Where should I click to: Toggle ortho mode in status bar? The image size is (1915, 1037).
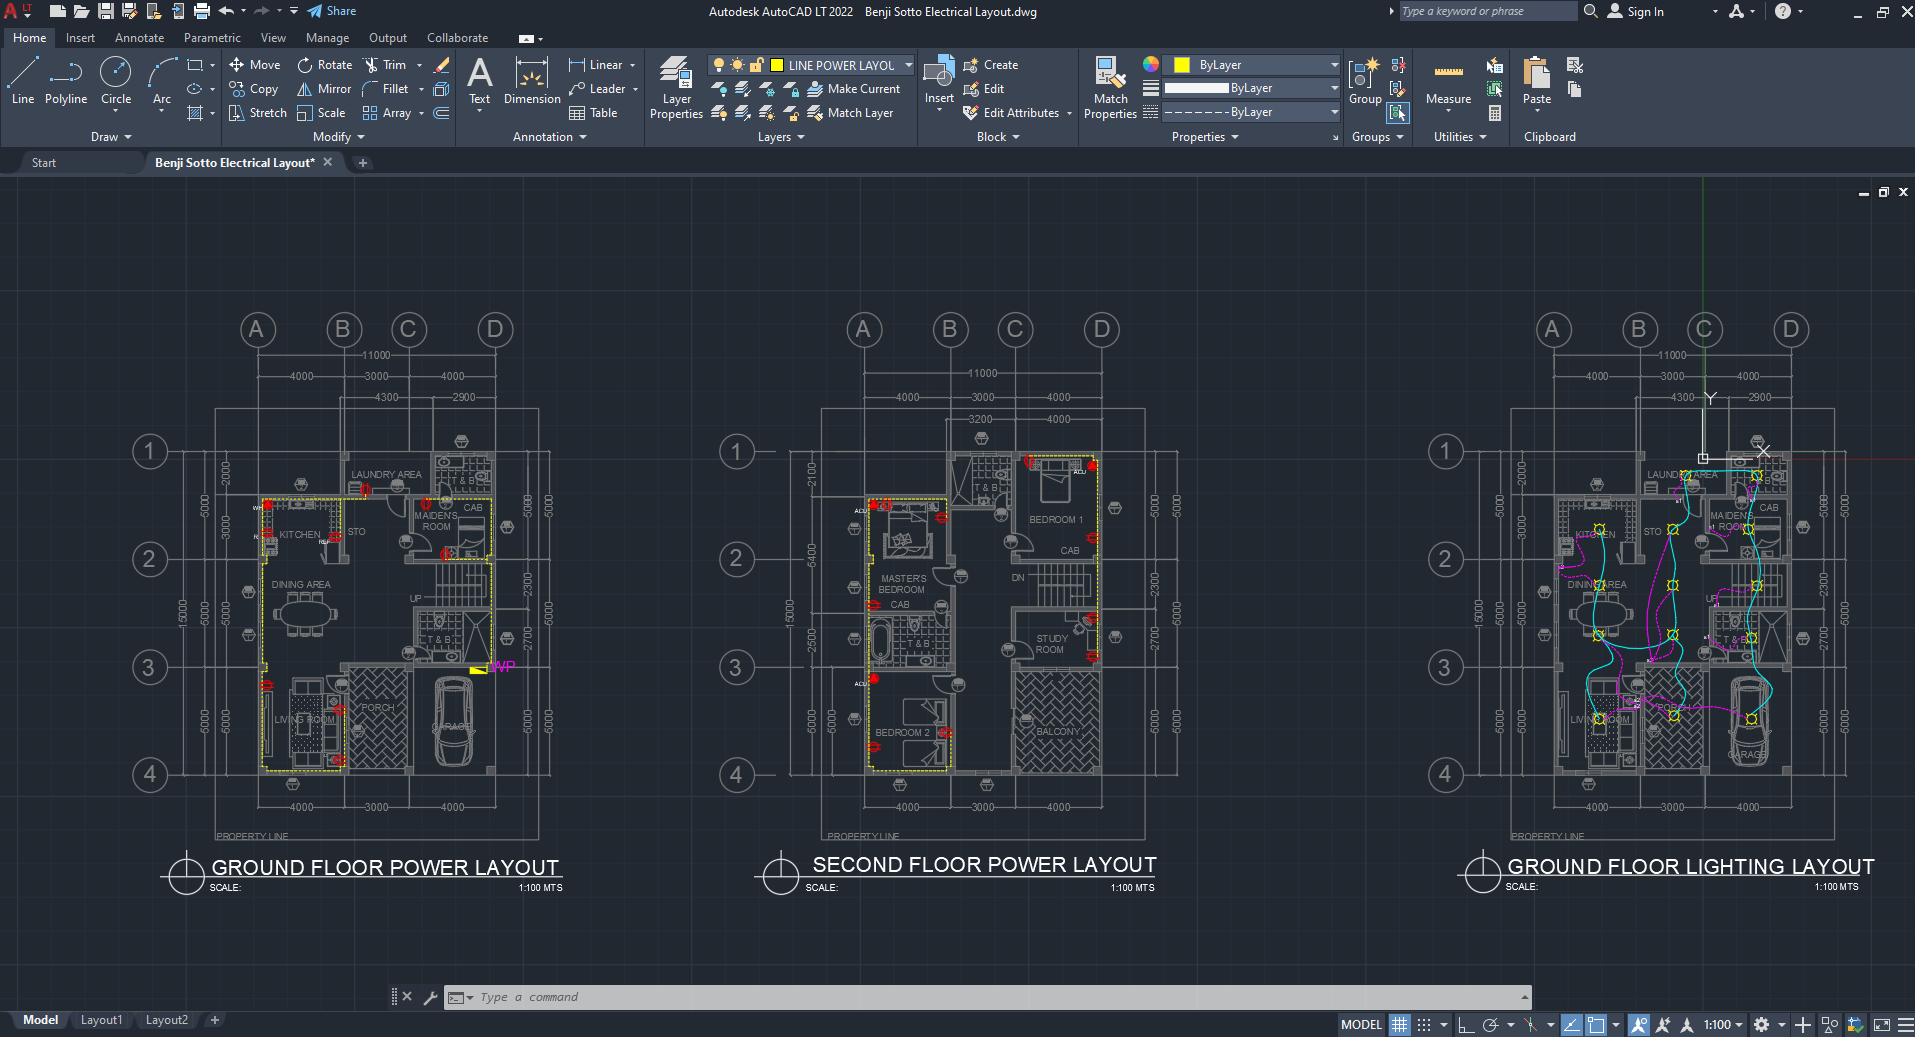[x=1466, y=1024]
